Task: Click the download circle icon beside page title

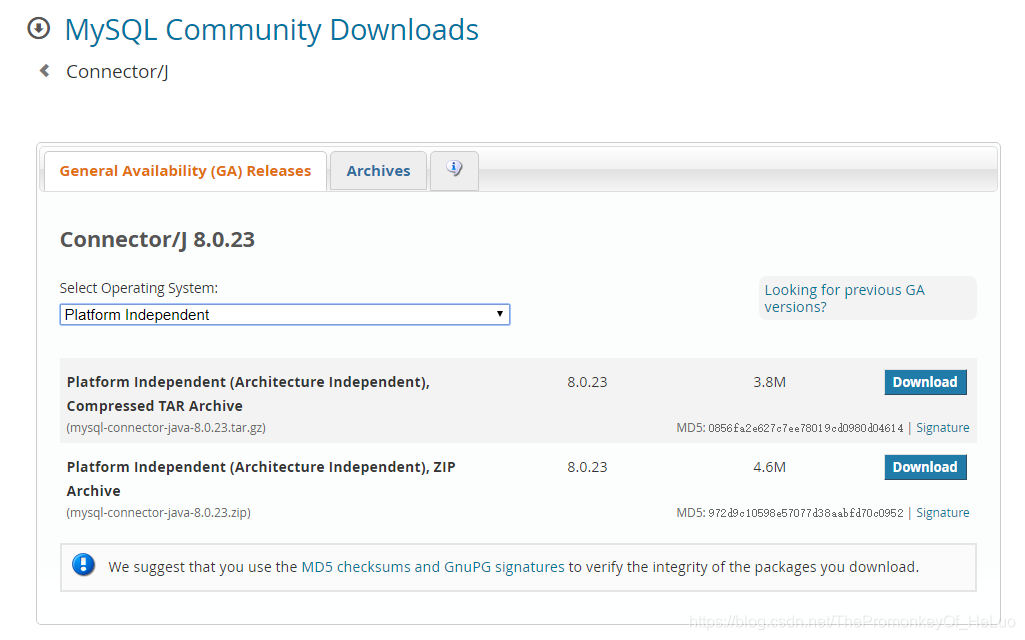Action: tap(39, 29)
